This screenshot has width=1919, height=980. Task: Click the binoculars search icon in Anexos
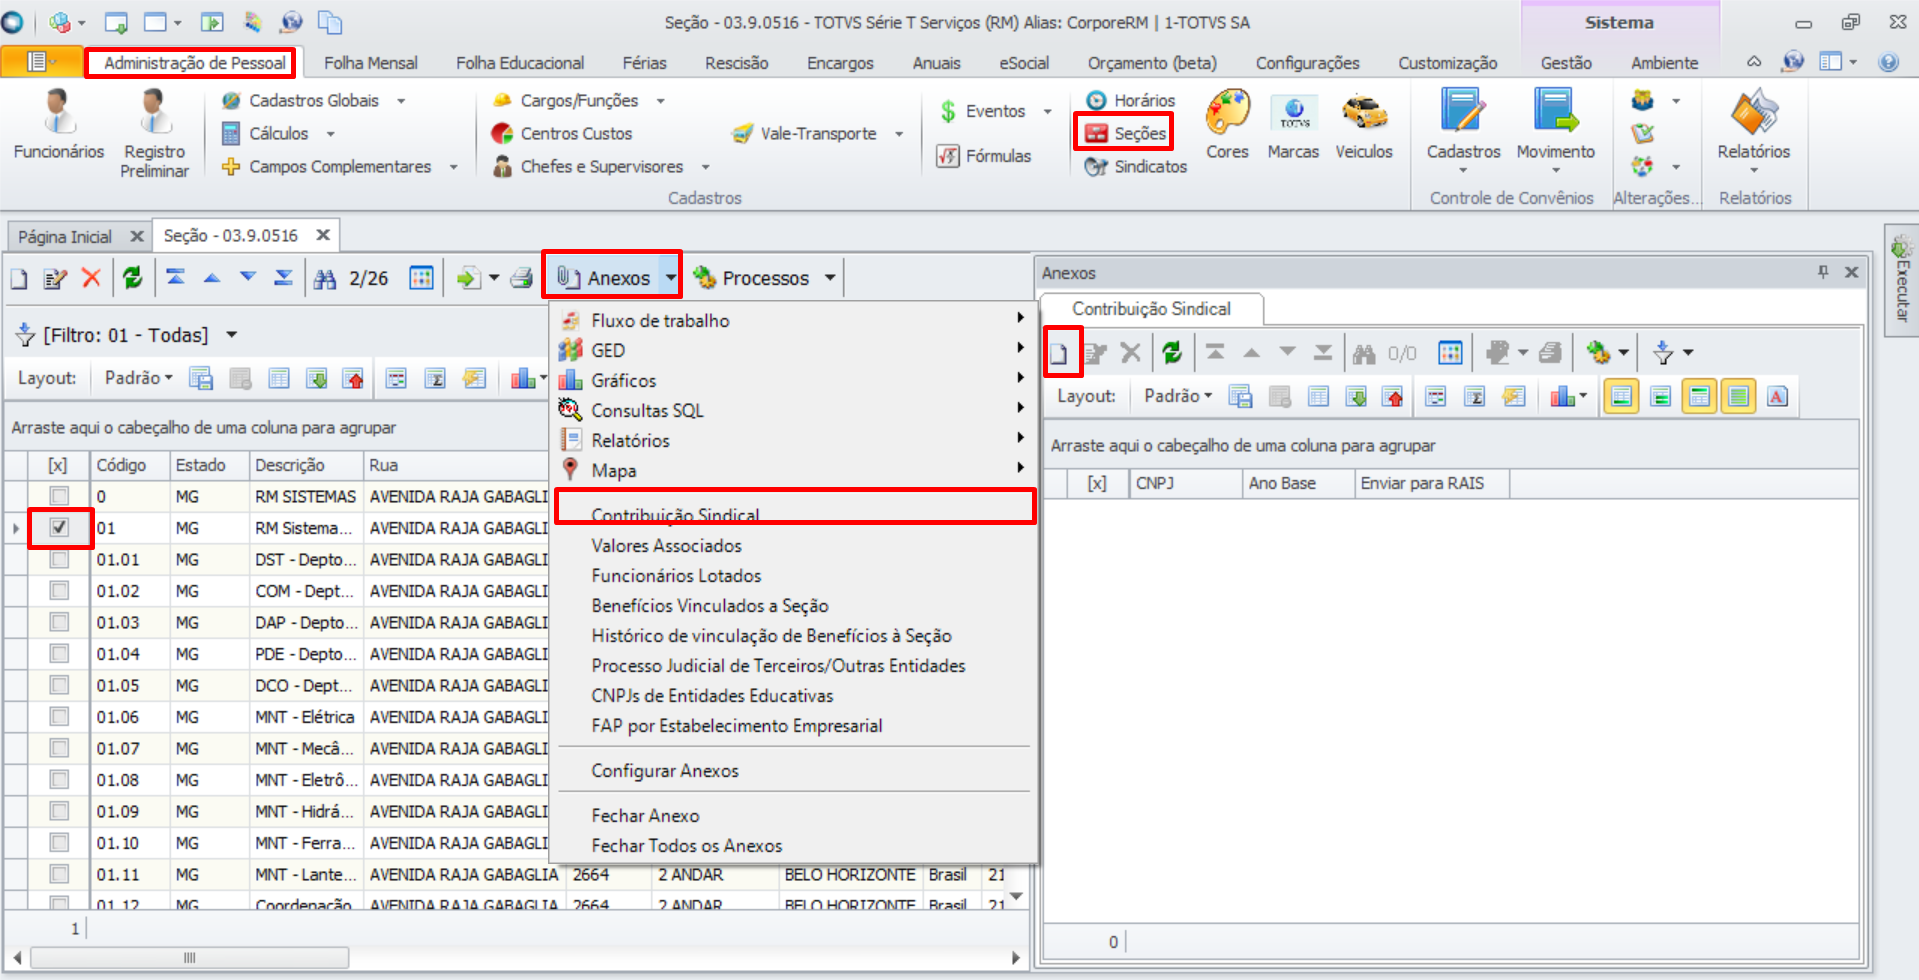(x=1364, y=352)
